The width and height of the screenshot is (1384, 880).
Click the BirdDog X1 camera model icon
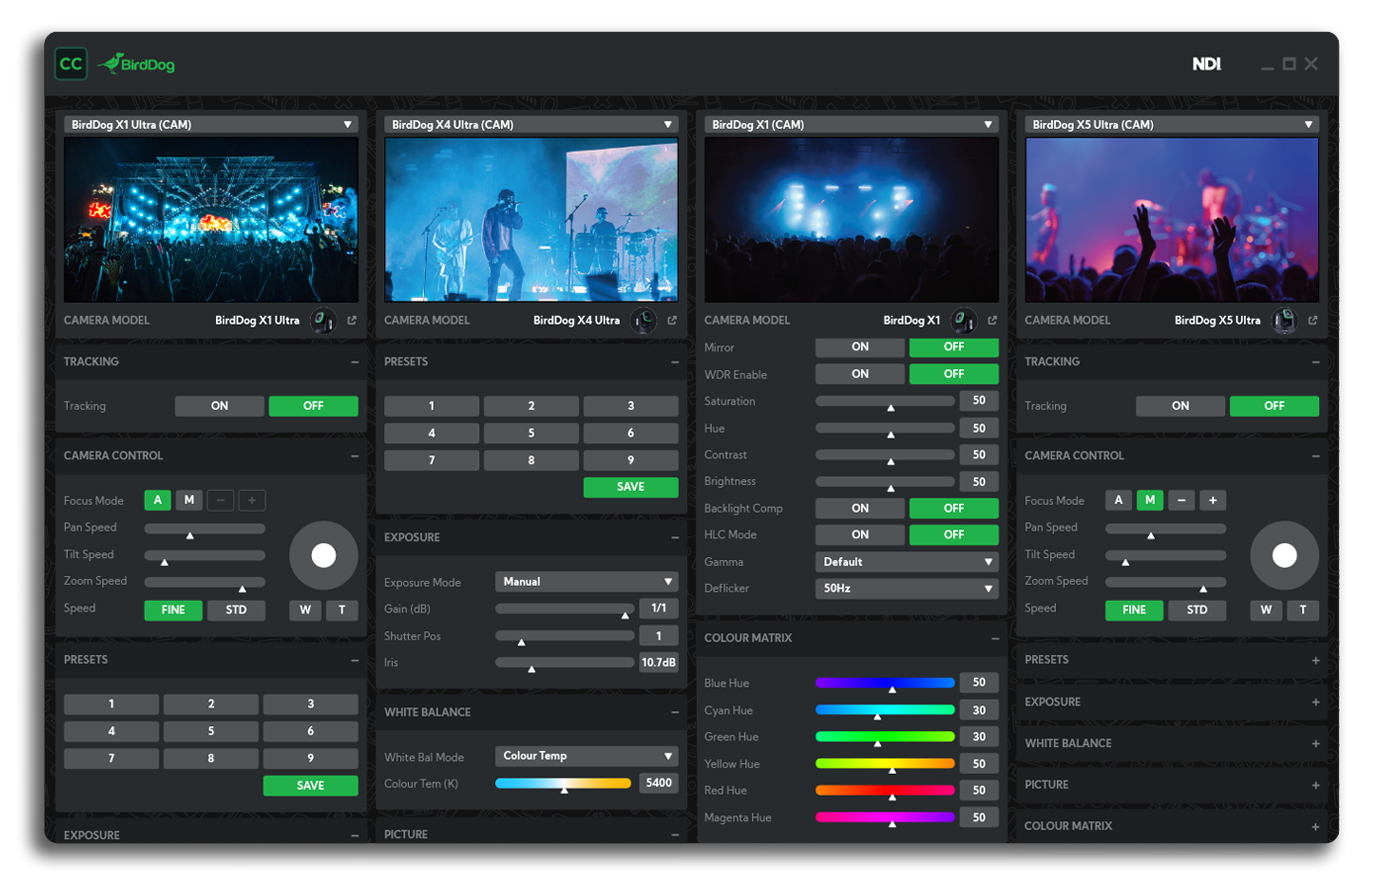pyautogui.click(x=962, y=321)
